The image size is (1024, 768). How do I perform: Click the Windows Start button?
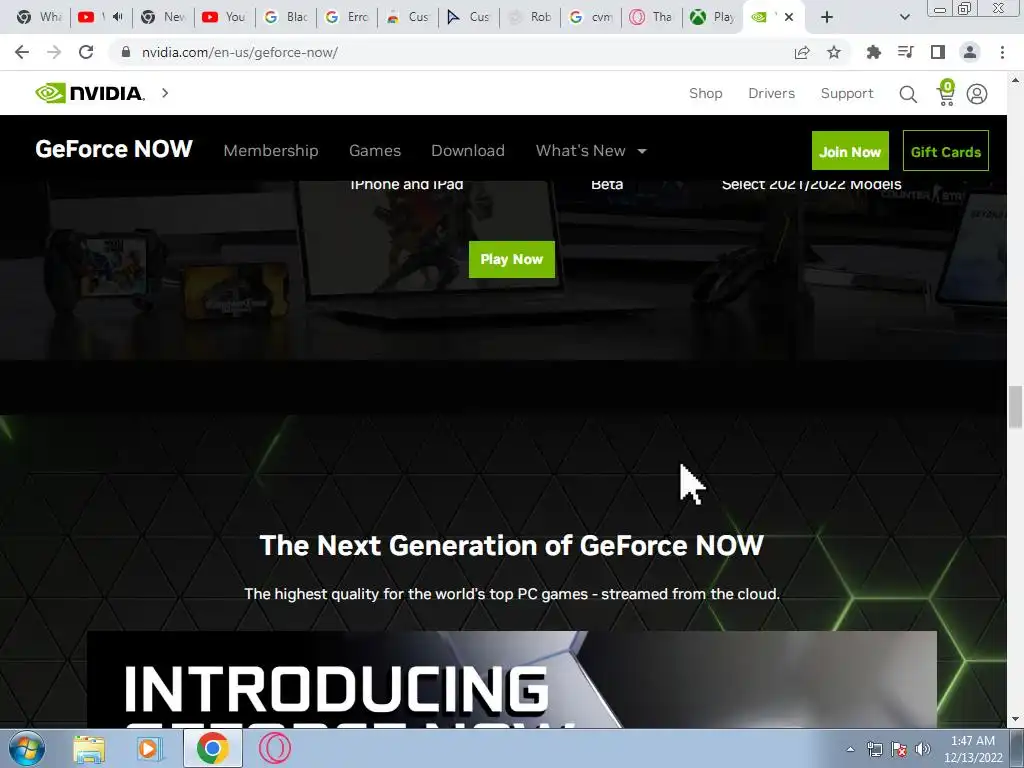click(x=26, y=748)
